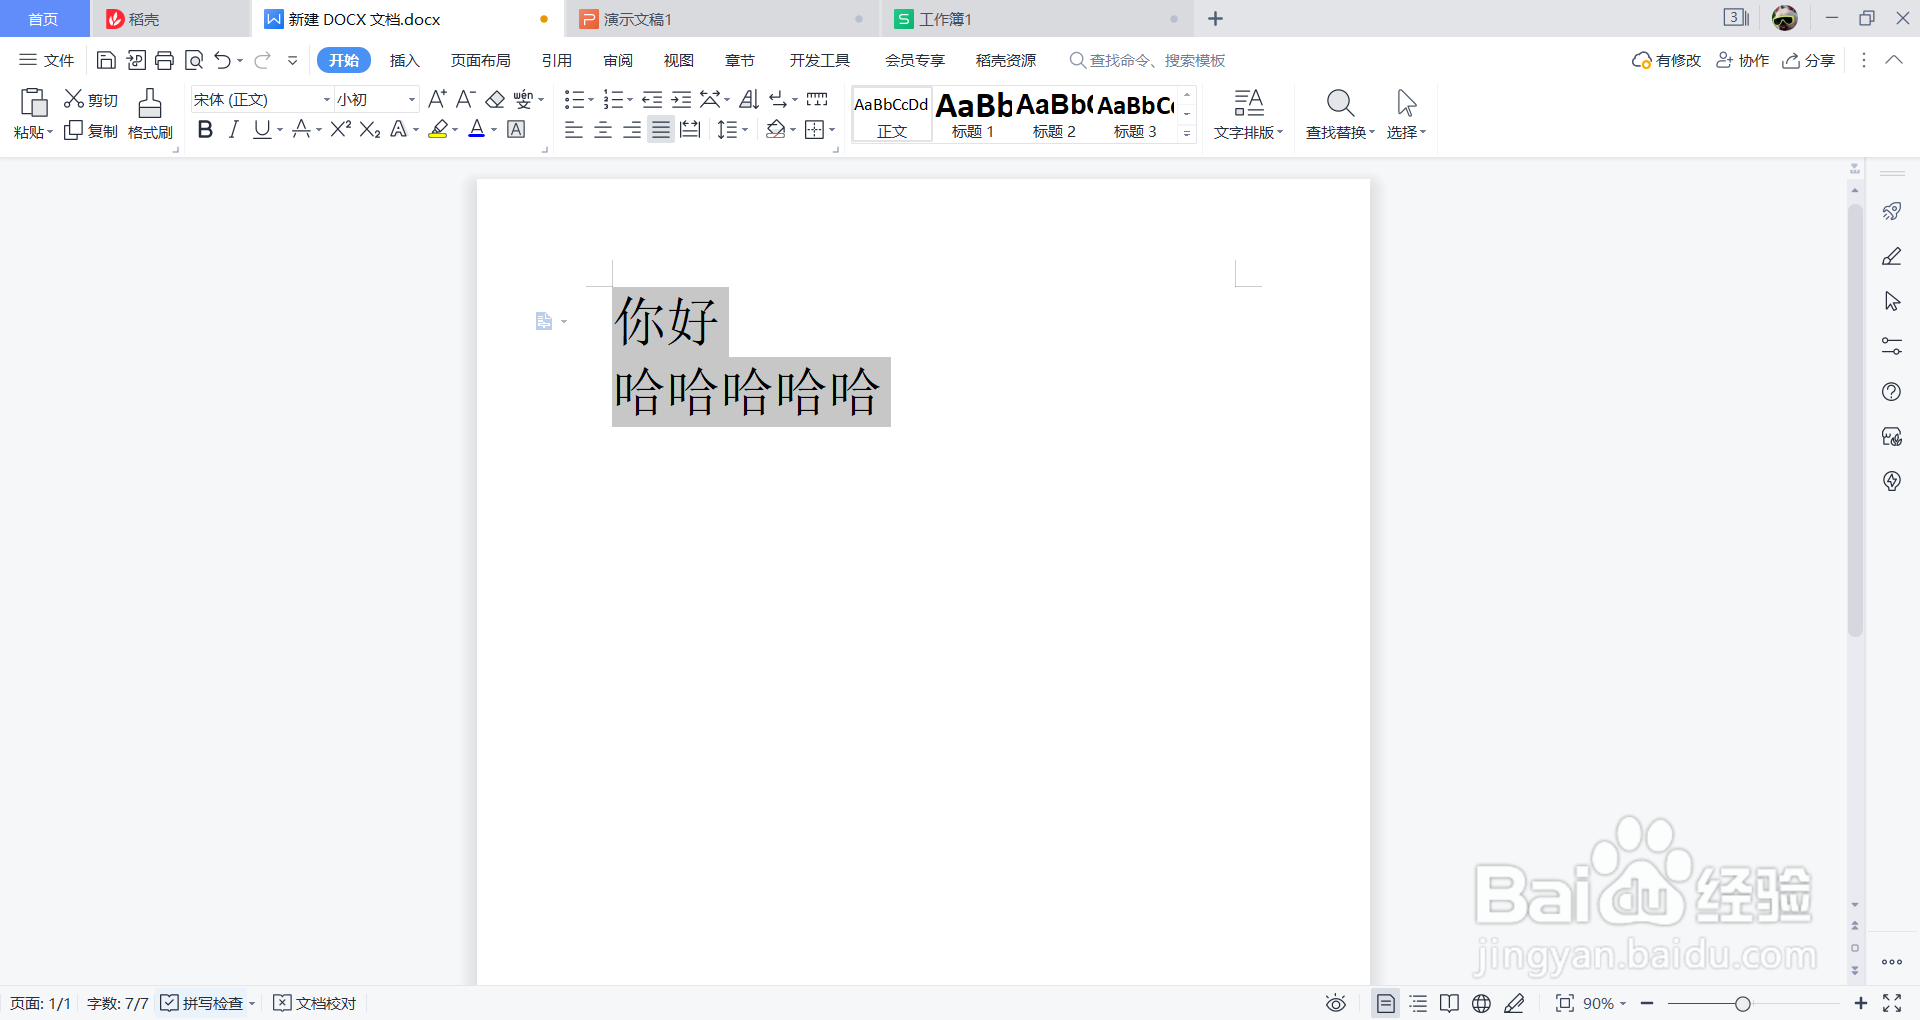The height and width of the screenshot is (1020, 1920).
Task: Switch to the 引用 ribbon tab
Action: coord(557,60)
